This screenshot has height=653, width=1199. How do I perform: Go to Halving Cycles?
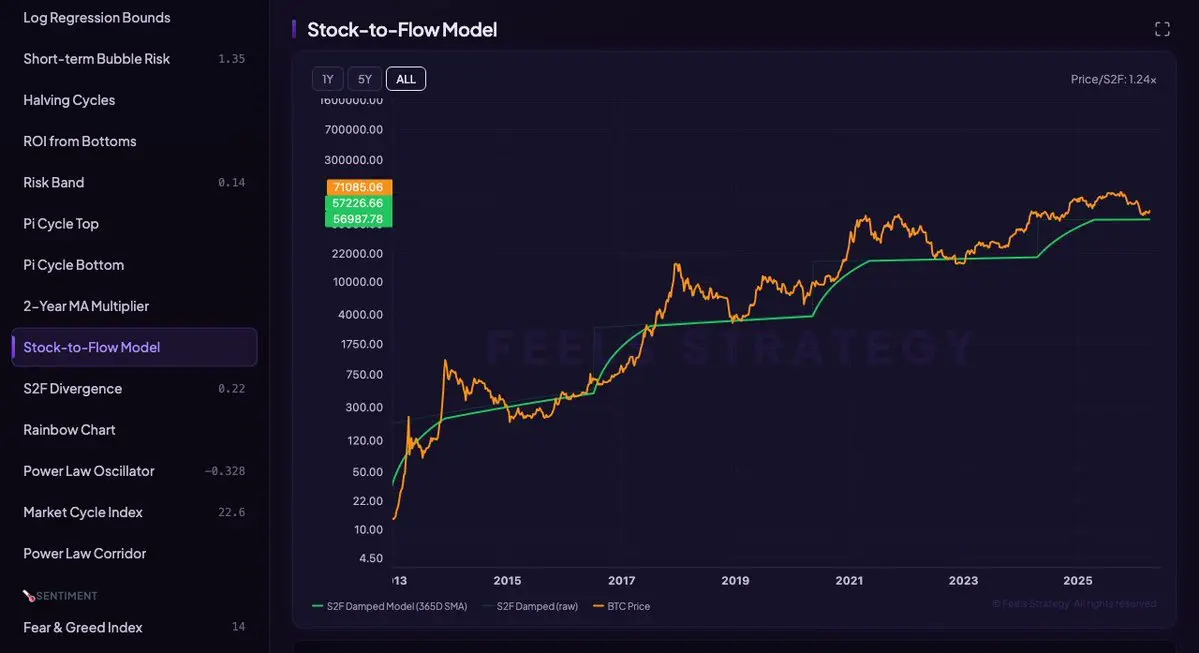point(69,100)
